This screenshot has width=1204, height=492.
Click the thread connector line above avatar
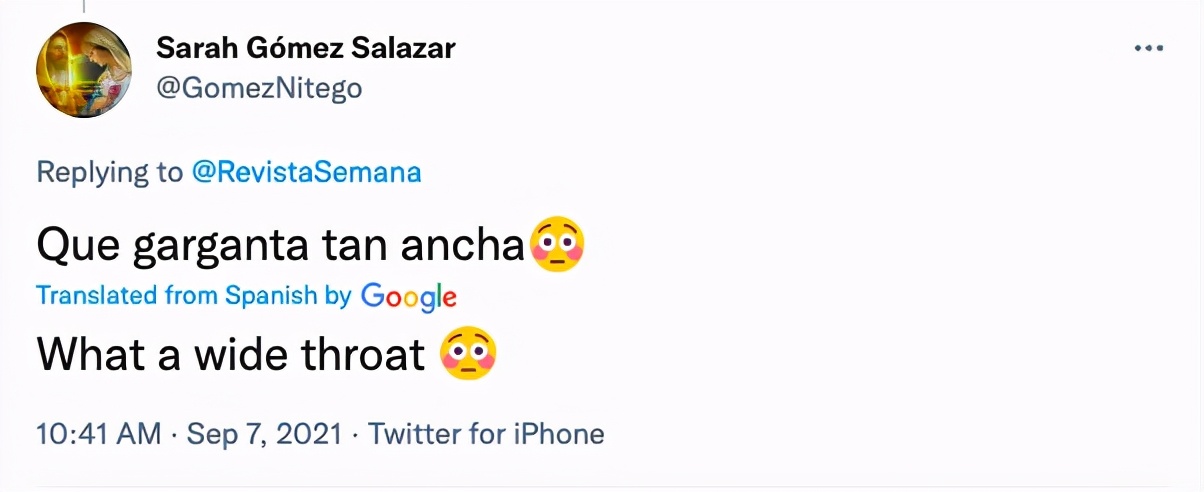(84, 6)
